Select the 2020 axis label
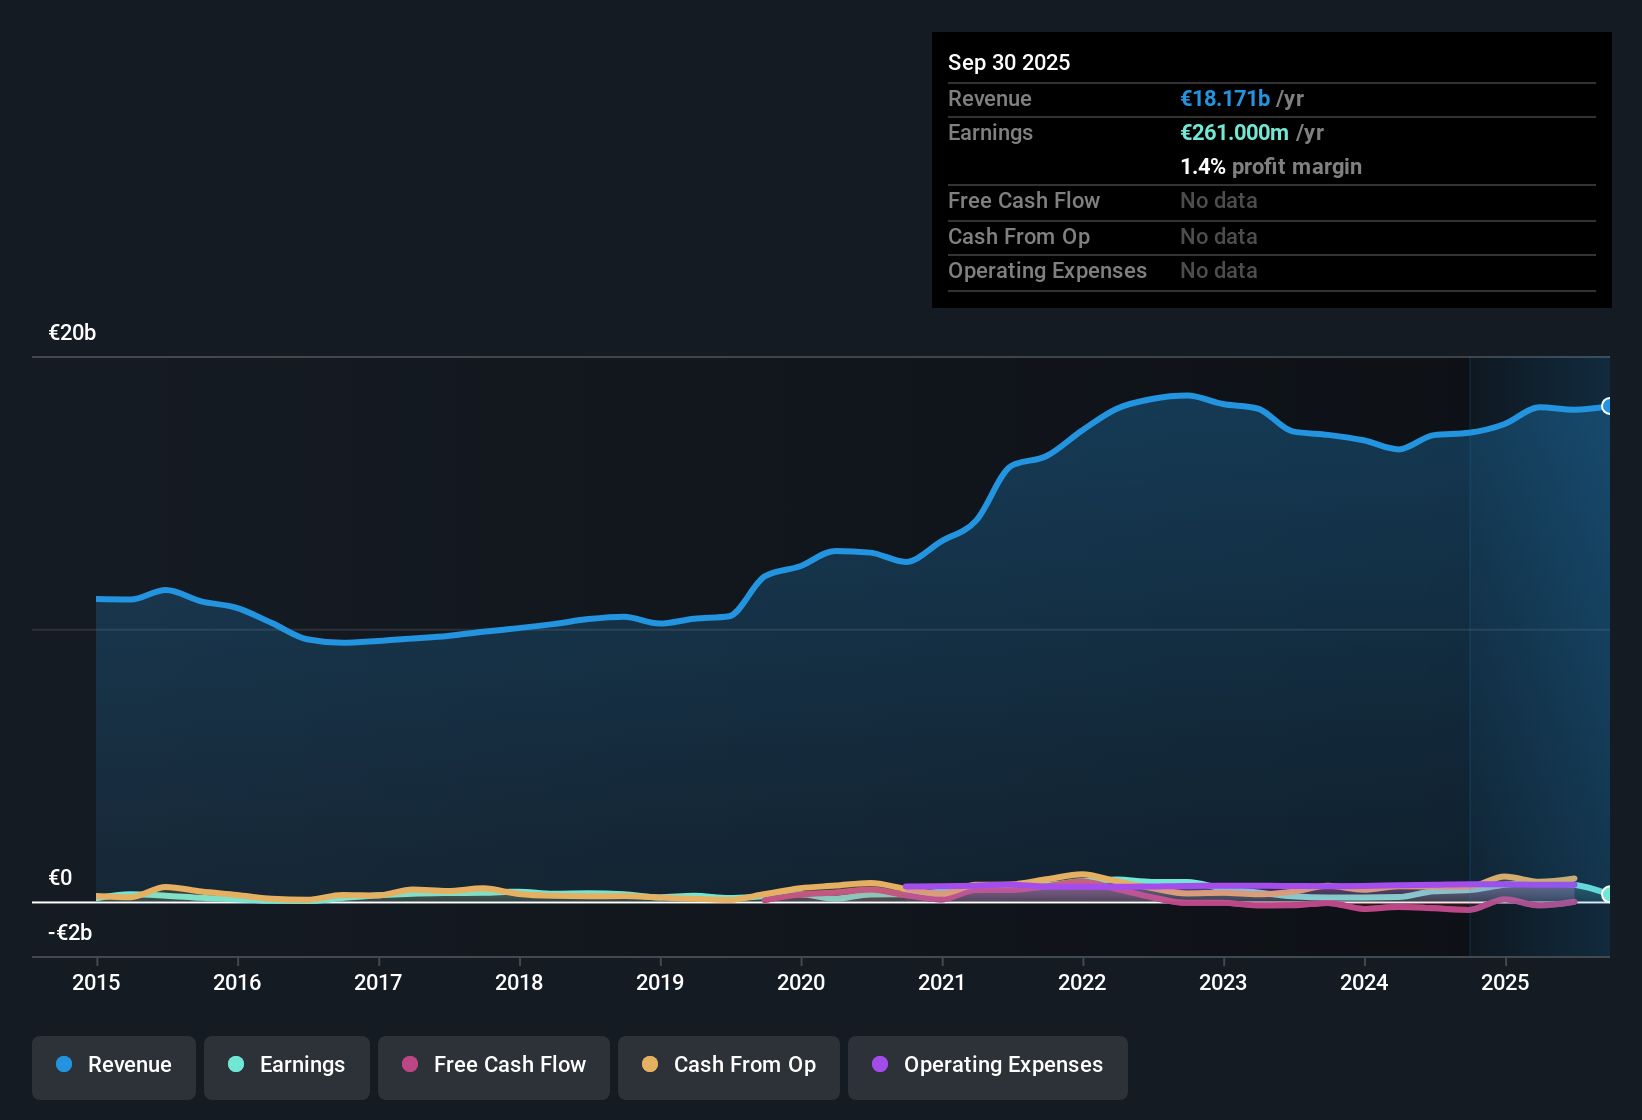 point(800,983)
